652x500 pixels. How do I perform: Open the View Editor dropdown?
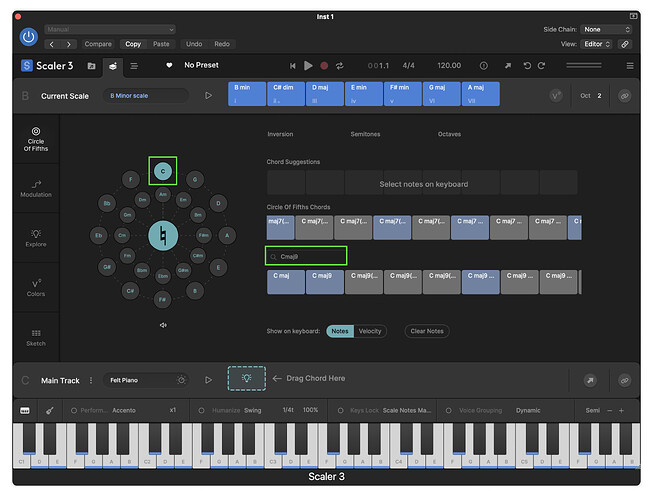(x=597, y=44)
